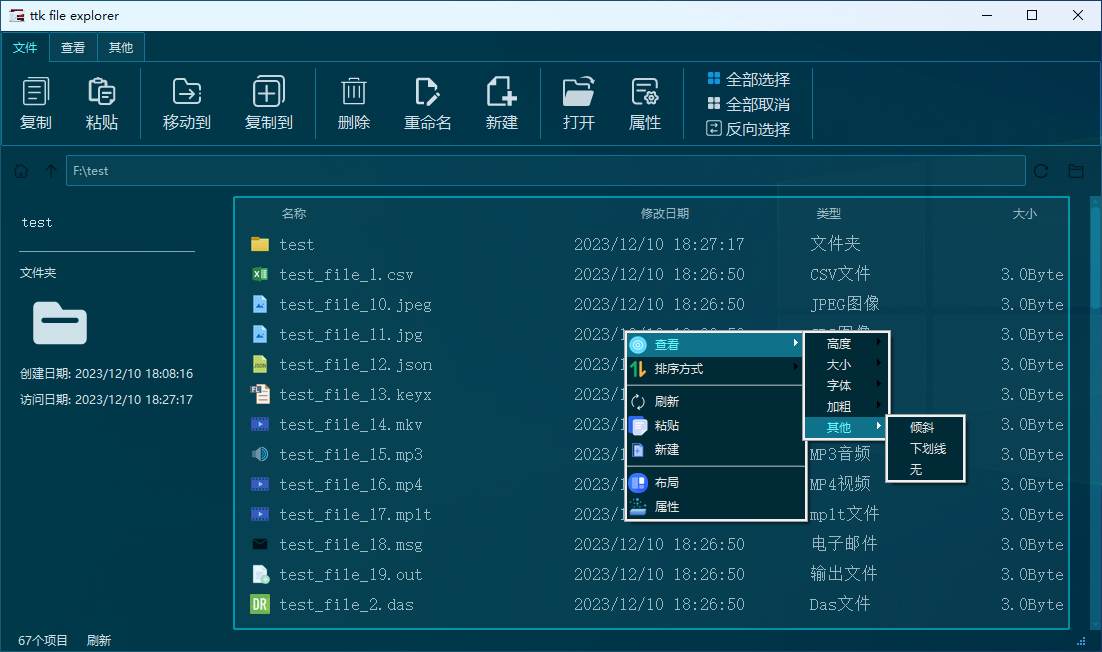Click the folder icon at far right of path bar
This screenshot has height=652, width=1102.
pyautogui.click(x=1075, y=171)
